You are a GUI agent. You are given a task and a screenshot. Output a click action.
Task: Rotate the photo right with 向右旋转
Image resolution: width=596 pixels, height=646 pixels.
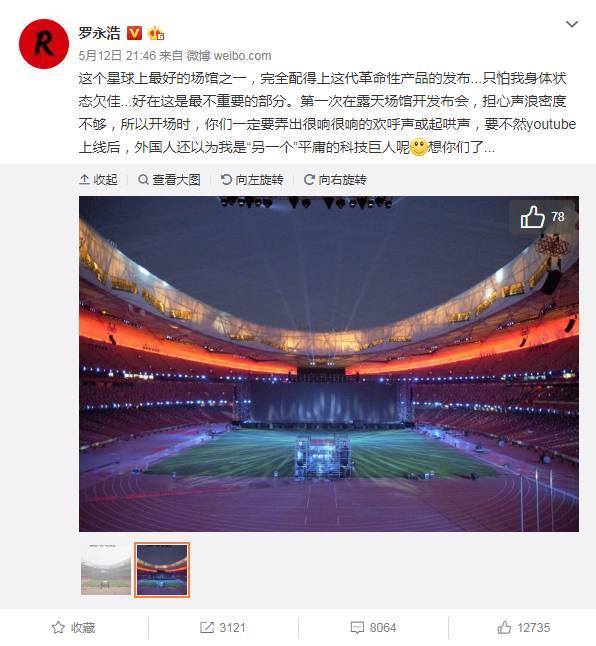click(335, 180)
